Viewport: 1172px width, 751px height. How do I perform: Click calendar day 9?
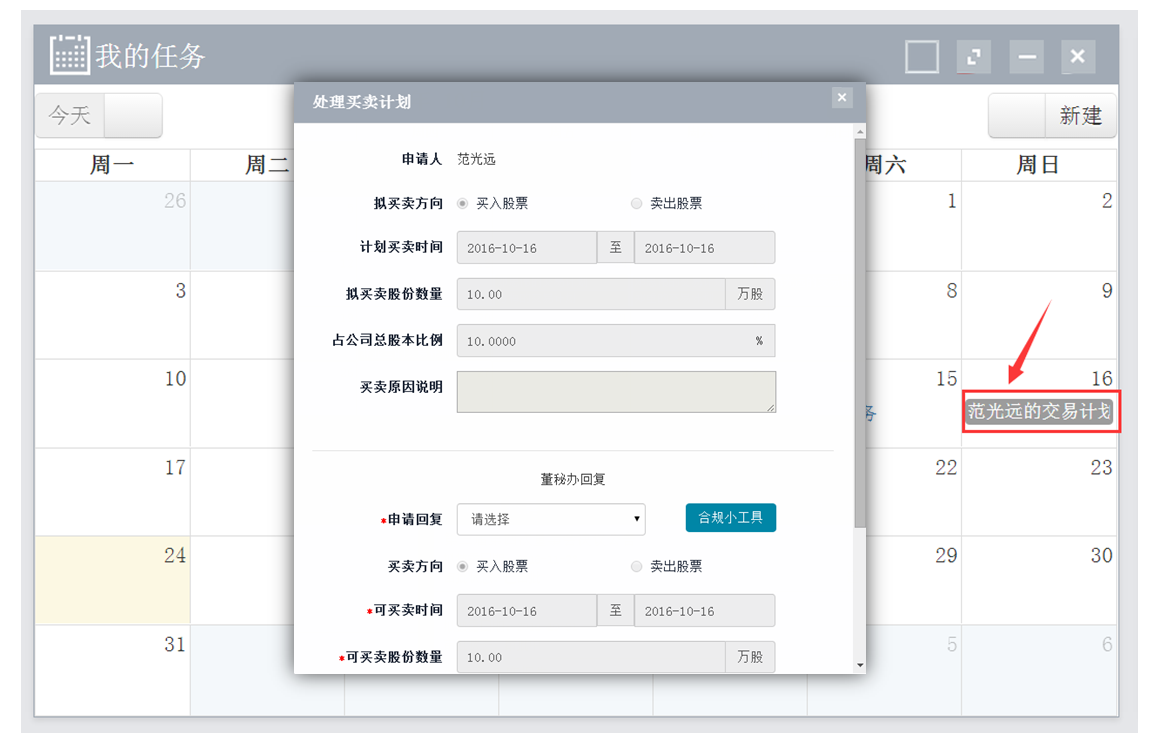pyautogui.click(x=1039, y=315)
